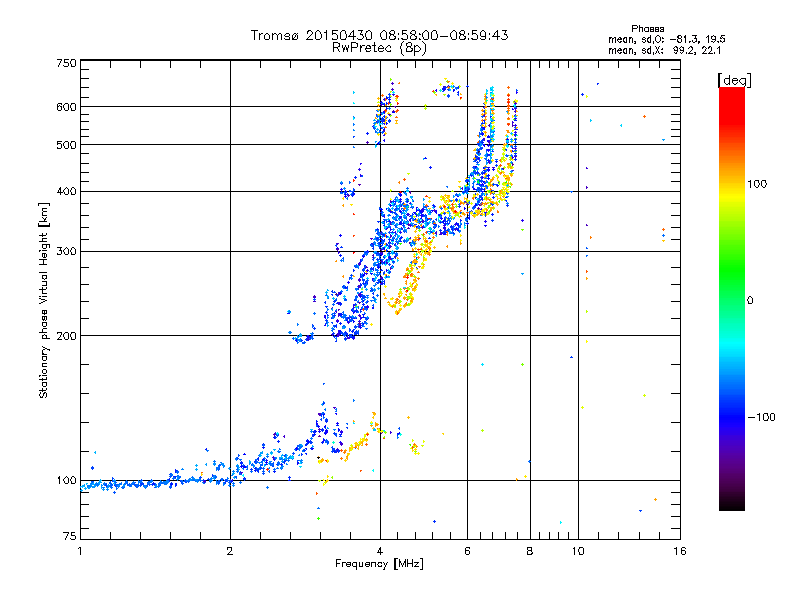Screen dimensions: 800x600
Task: Click the colorbar's 0 degree label
Action: click(x=750, y=301)
